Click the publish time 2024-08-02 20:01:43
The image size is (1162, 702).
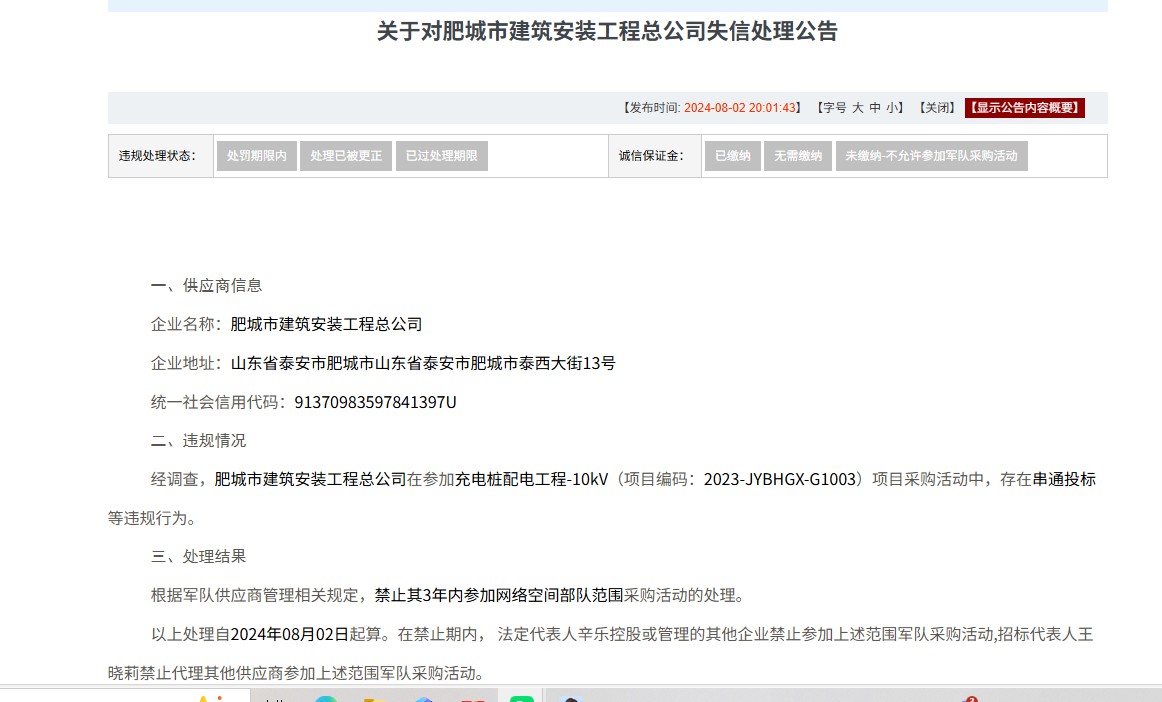click(x=740, y=108)
